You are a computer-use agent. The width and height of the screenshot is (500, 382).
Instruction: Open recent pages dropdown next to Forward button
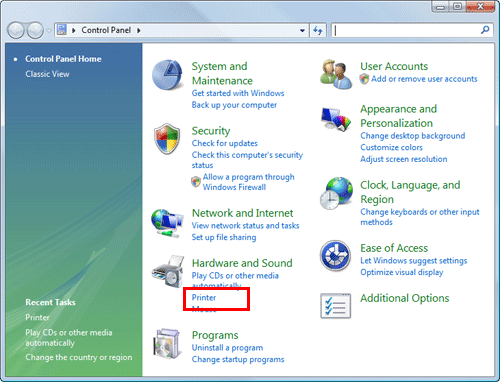(49, 31)
